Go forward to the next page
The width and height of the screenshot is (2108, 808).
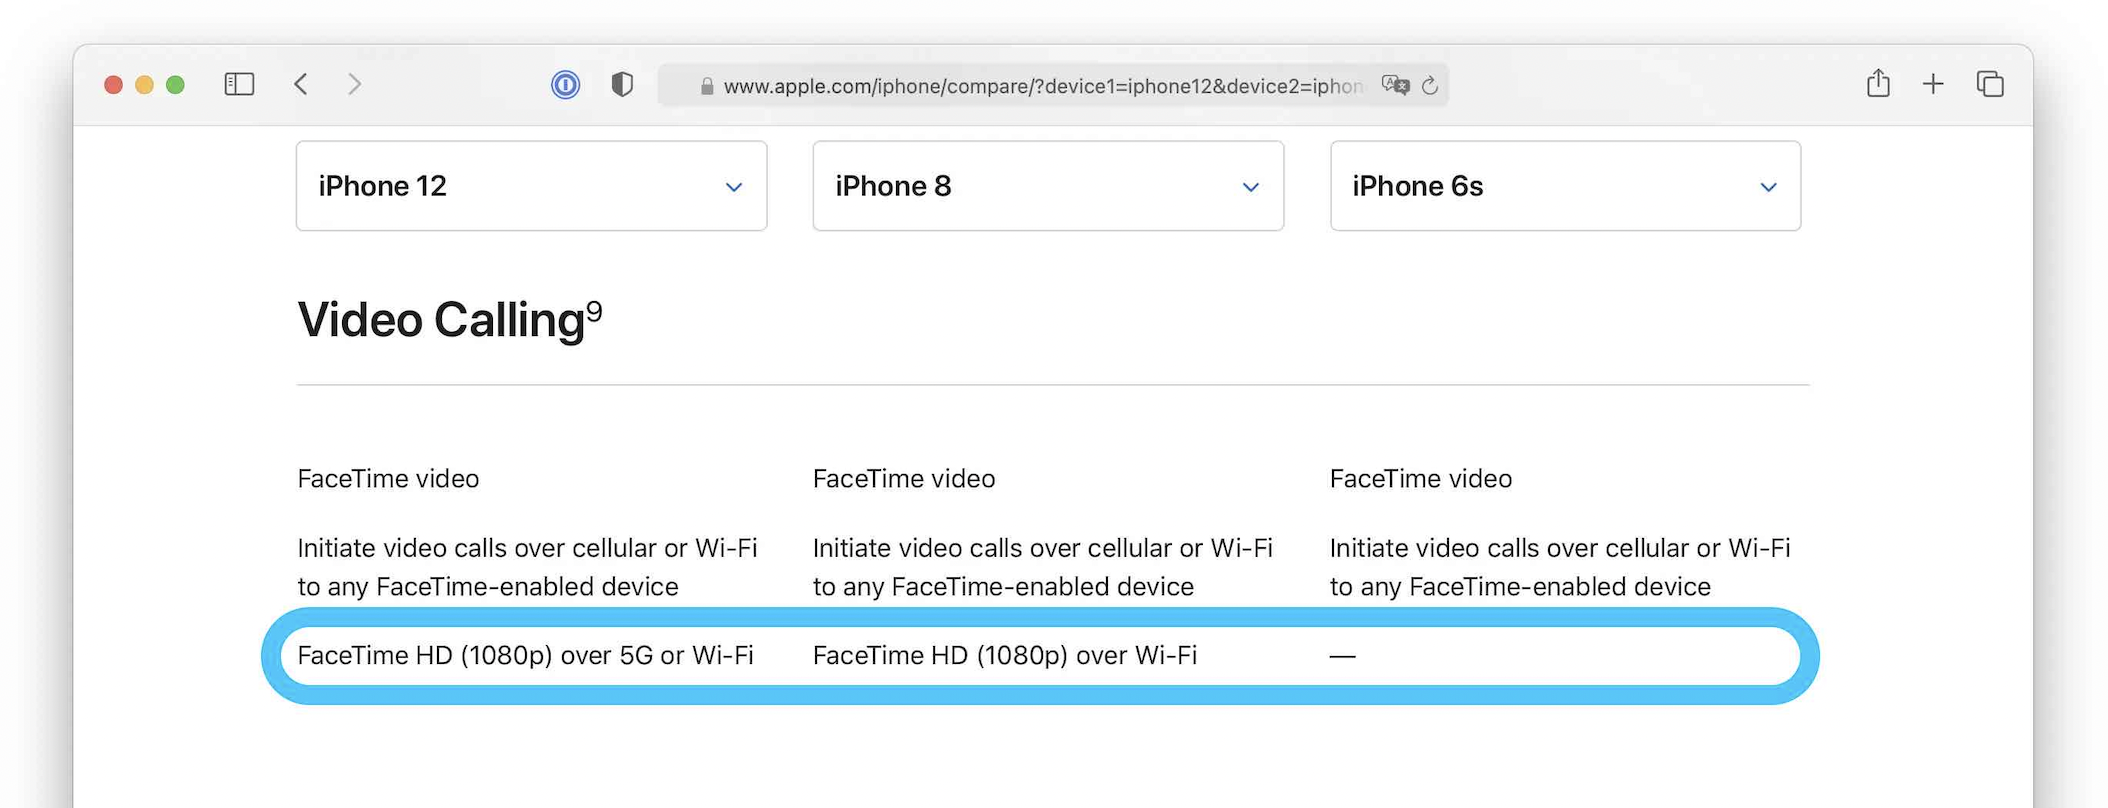(x=354, y=84)
